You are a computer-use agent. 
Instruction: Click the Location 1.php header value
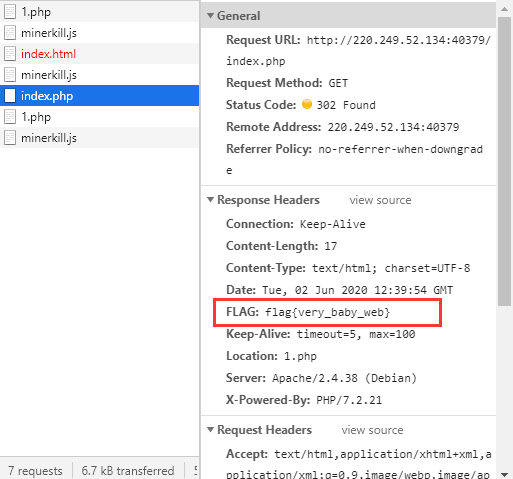(300, 356)
